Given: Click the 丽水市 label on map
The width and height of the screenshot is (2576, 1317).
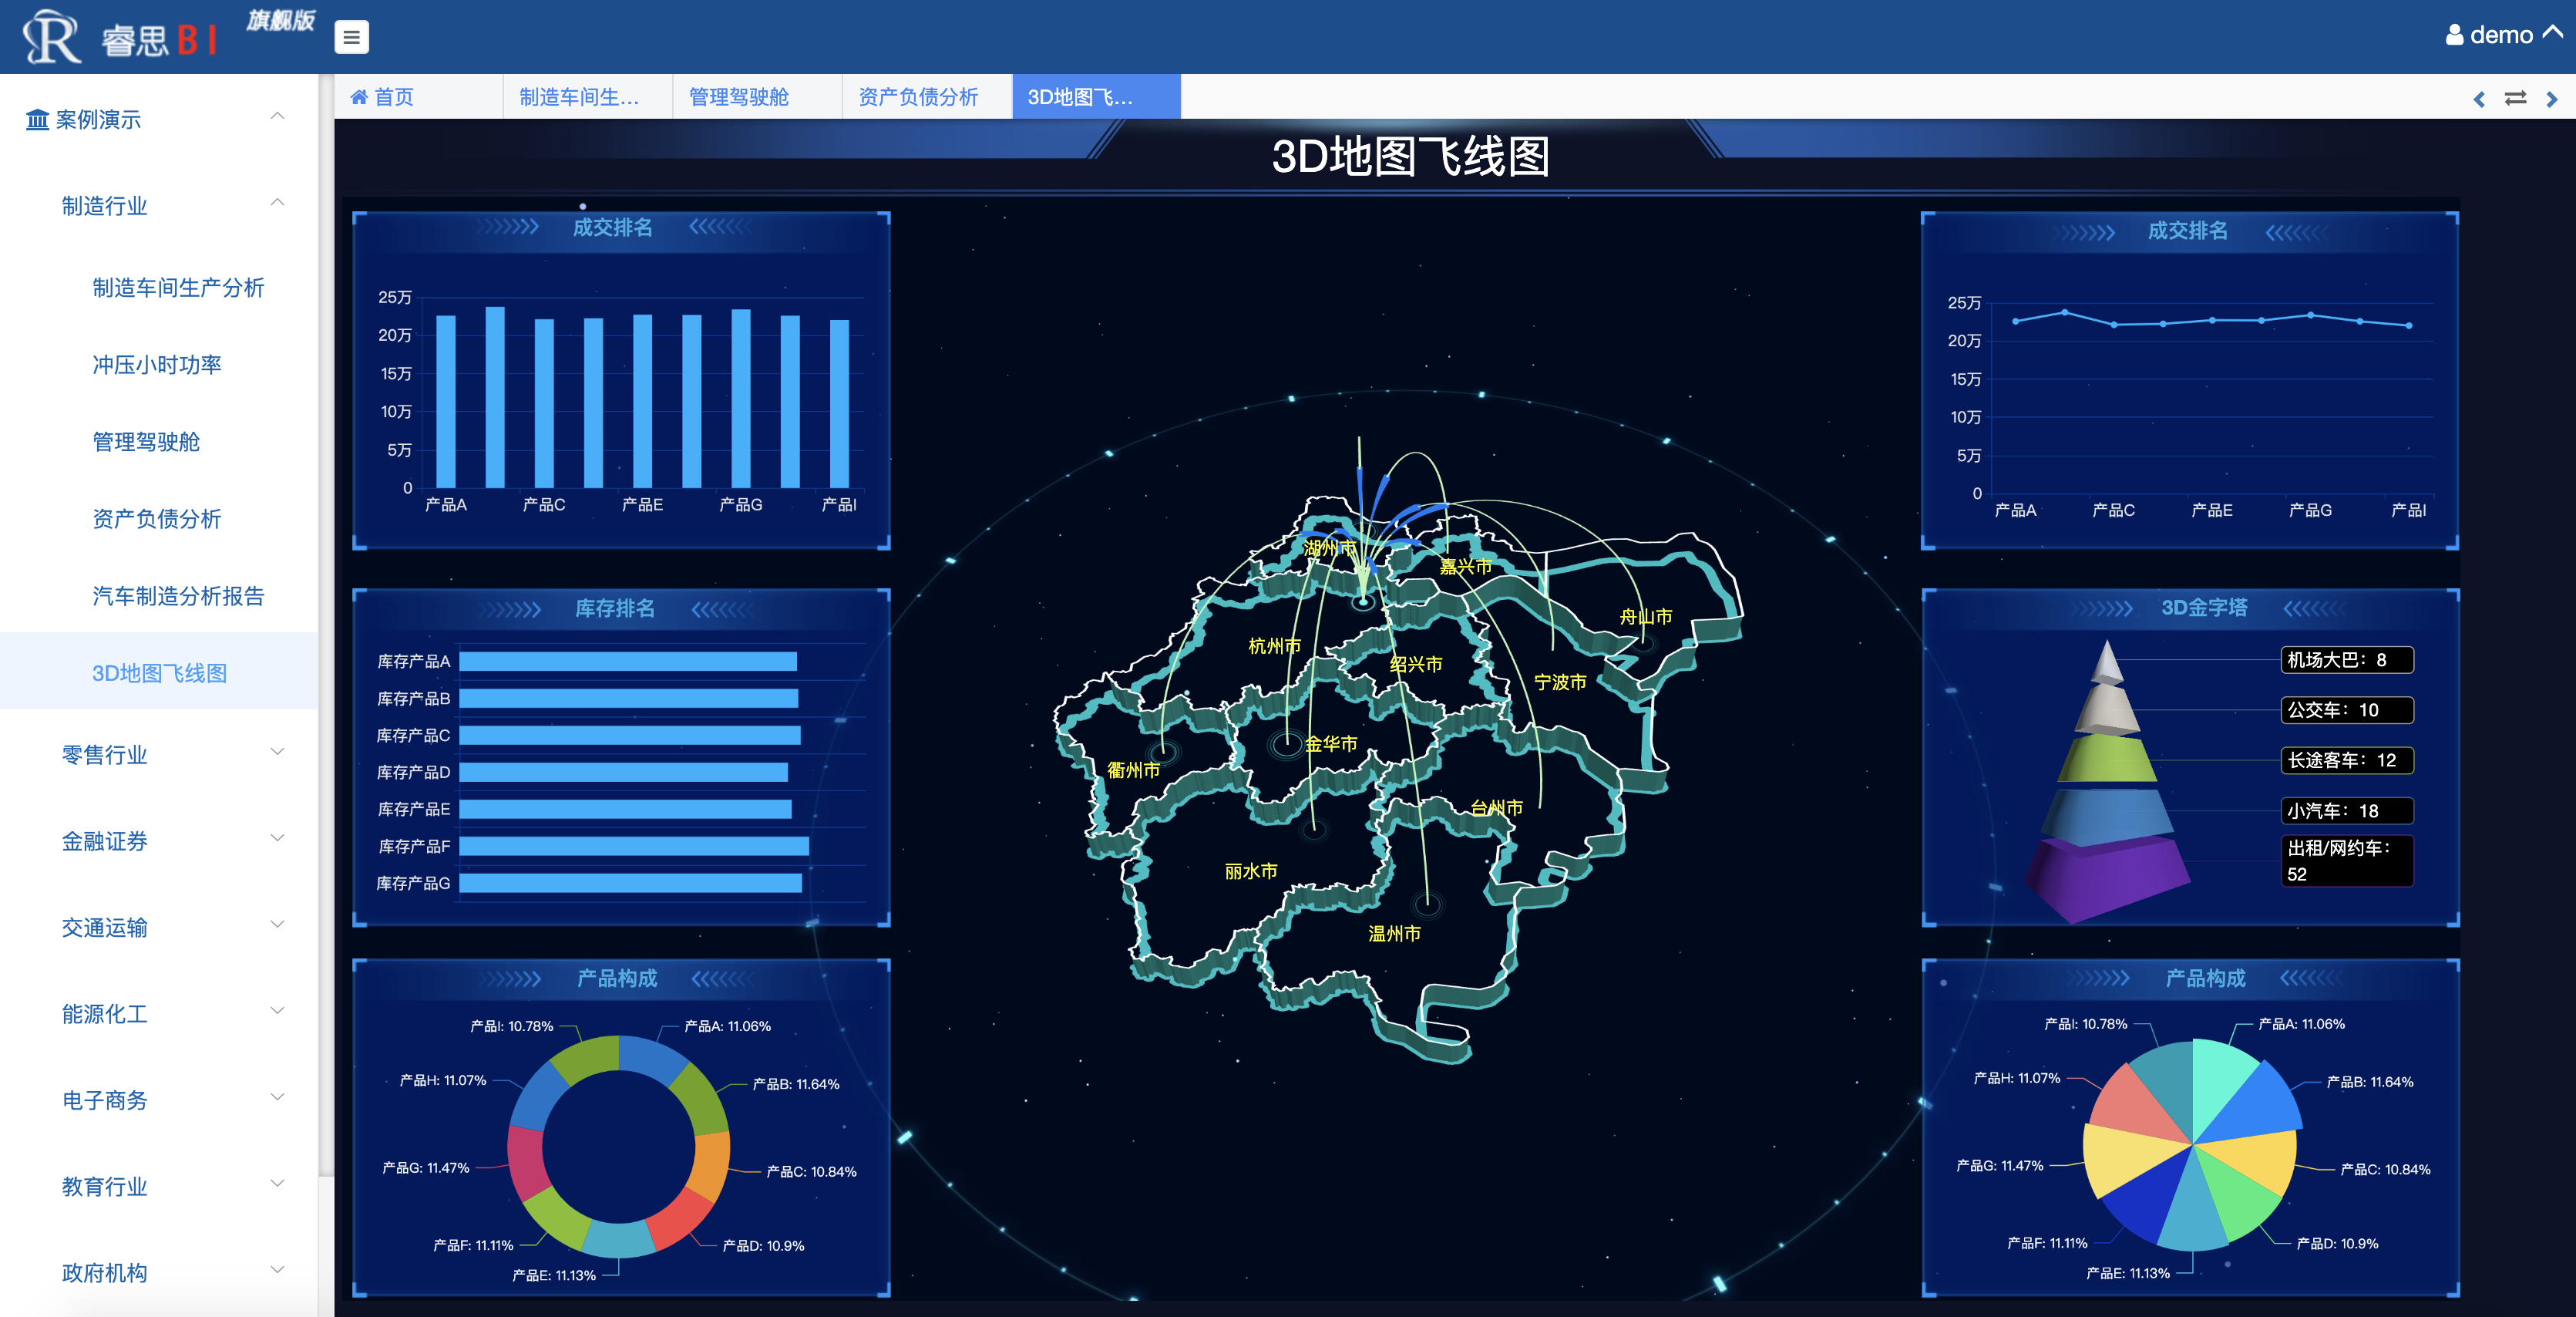Looking at the screenshot, I should [x=1251, y=871].
